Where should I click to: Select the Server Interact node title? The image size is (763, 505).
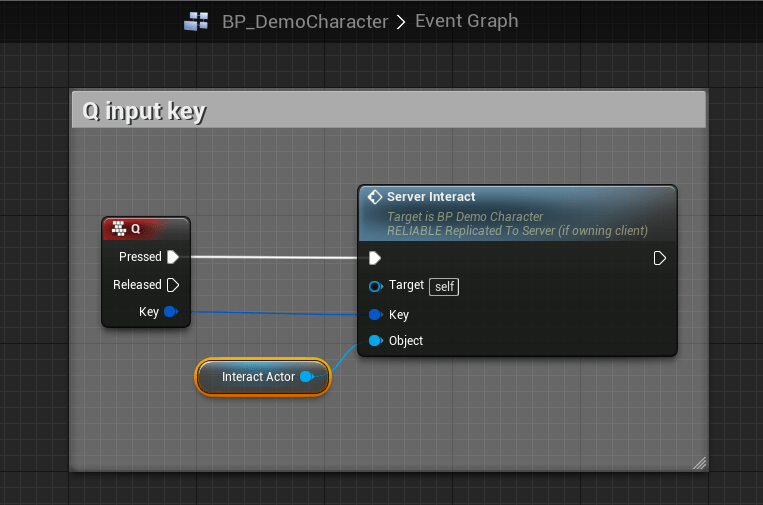[431, 197]
